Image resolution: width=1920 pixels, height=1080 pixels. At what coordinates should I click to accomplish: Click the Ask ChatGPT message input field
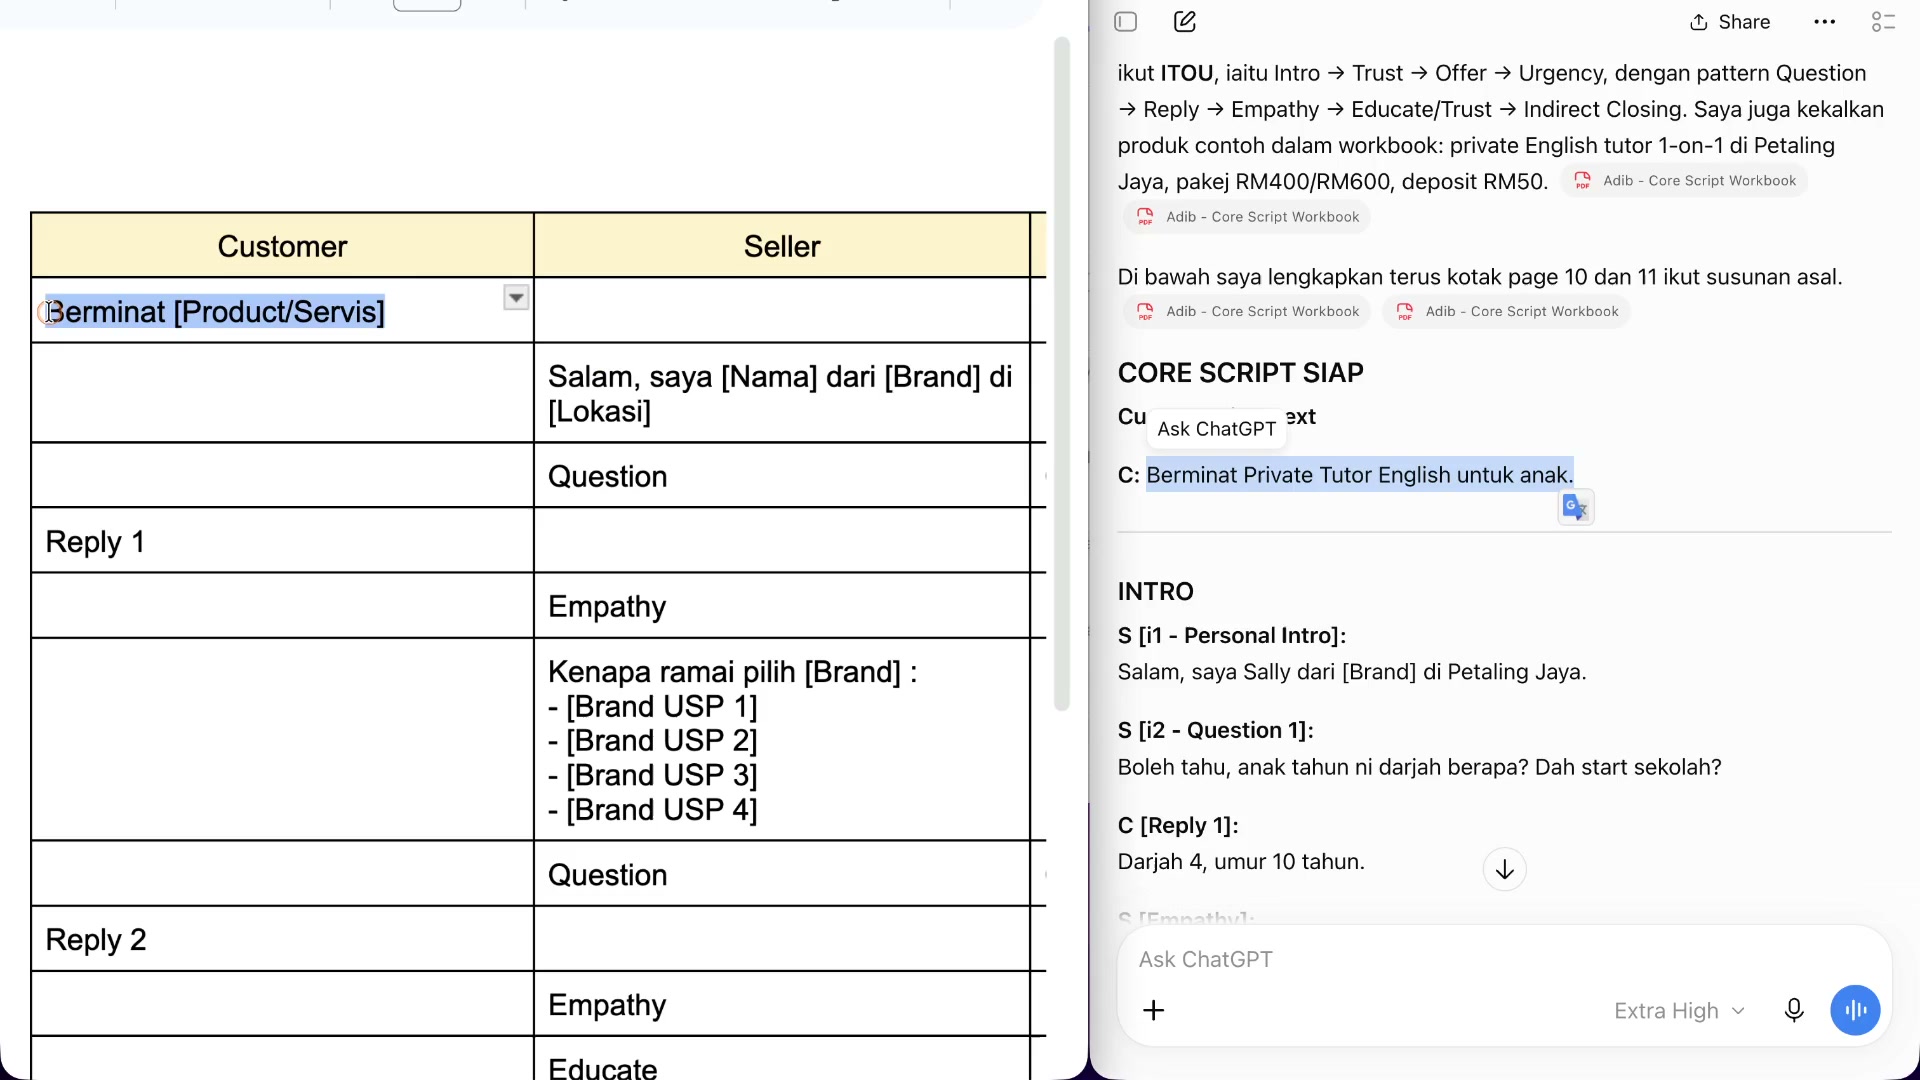pos(1504,960)
